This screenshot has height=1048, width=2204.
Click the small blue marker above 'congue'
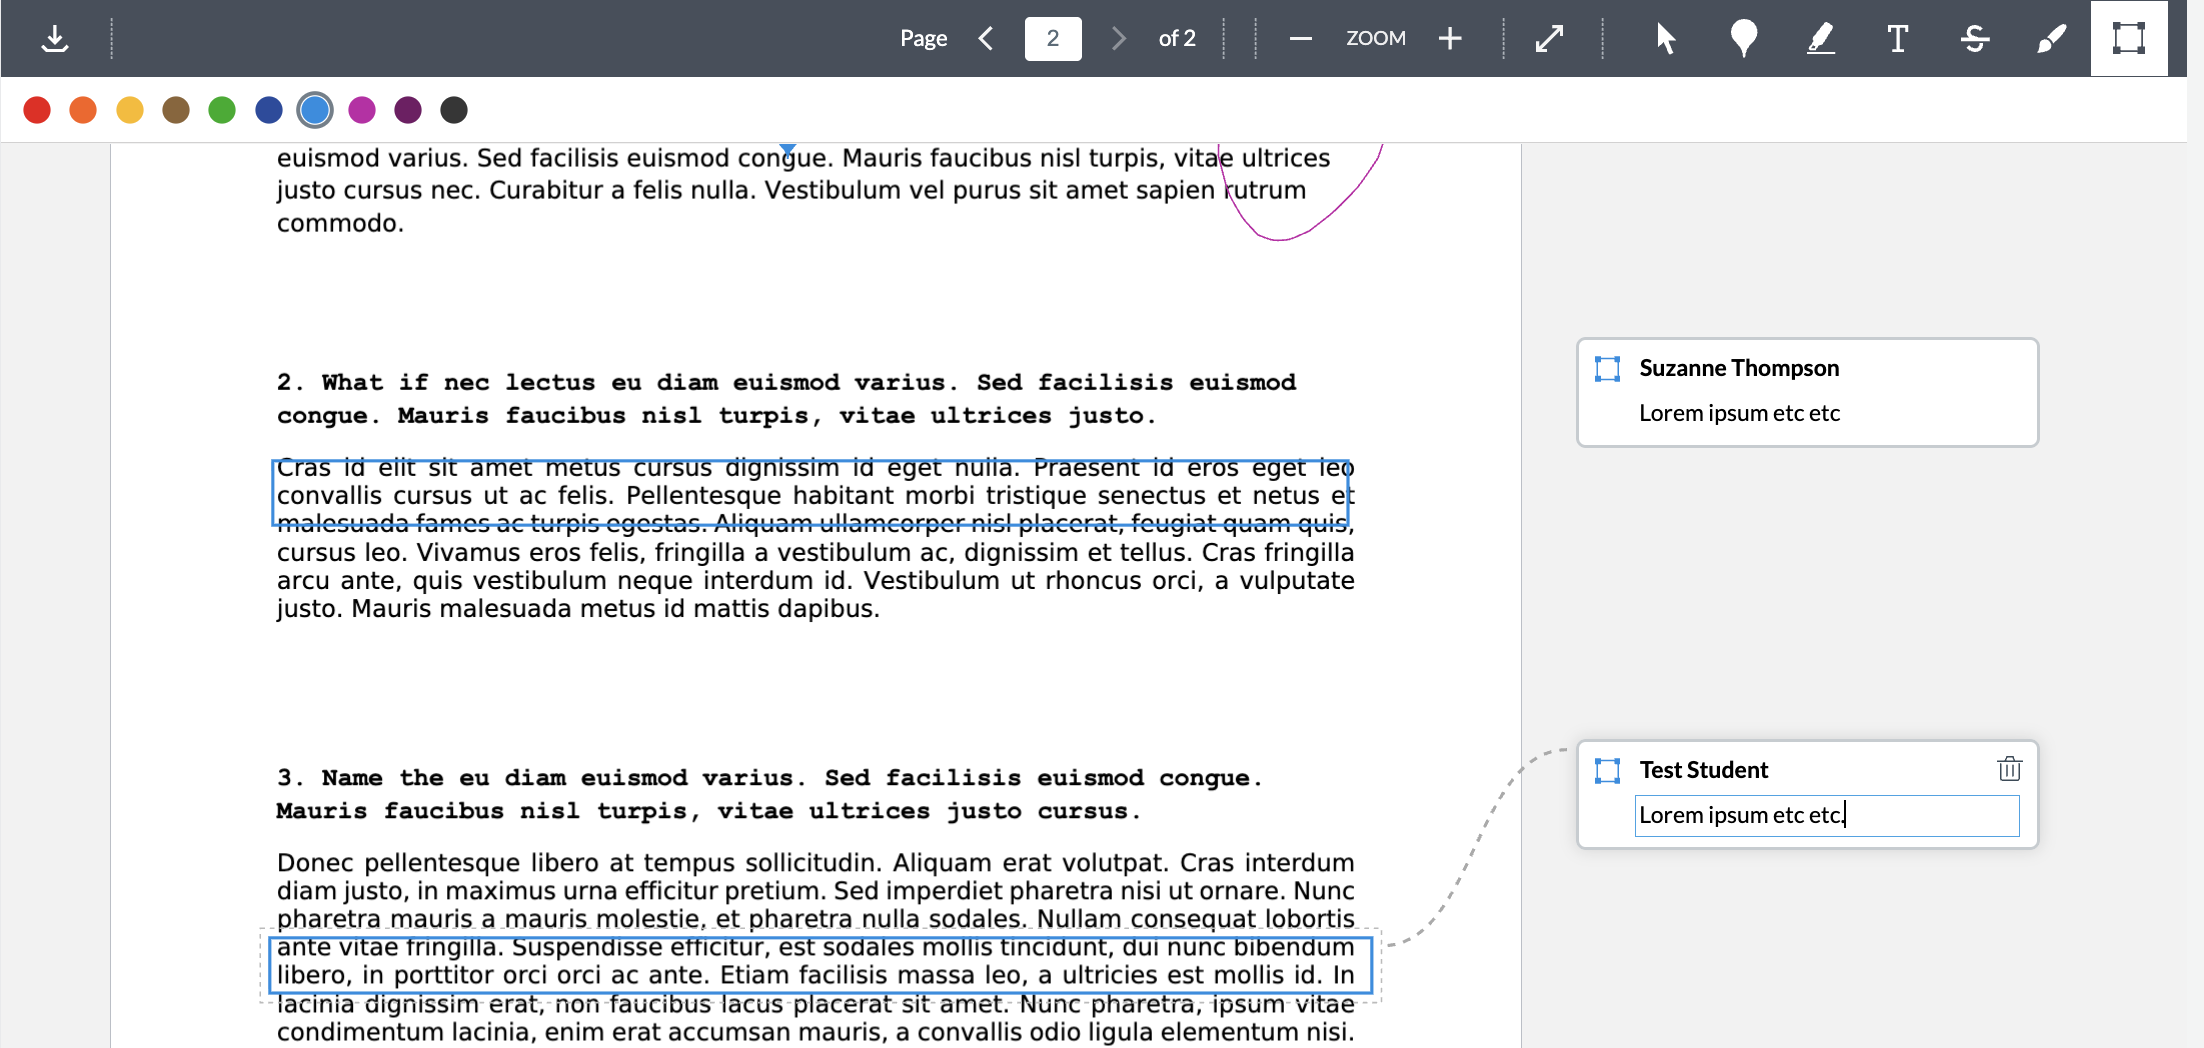click(788, 150)
